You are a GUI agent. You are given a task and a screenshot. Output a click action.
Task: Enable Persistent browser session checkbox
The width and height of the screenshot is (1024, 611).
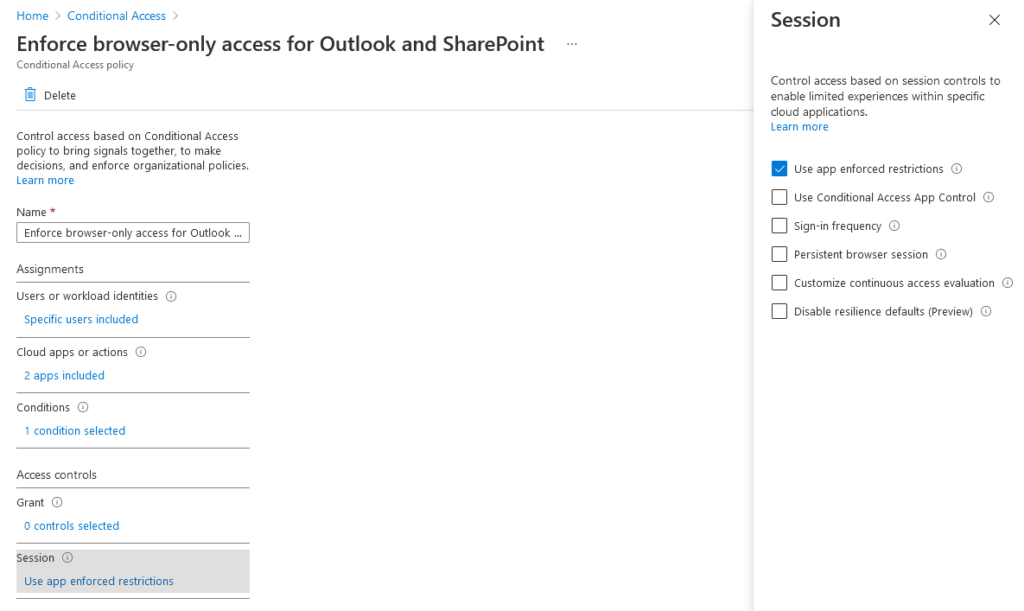(x=779, y=254)
